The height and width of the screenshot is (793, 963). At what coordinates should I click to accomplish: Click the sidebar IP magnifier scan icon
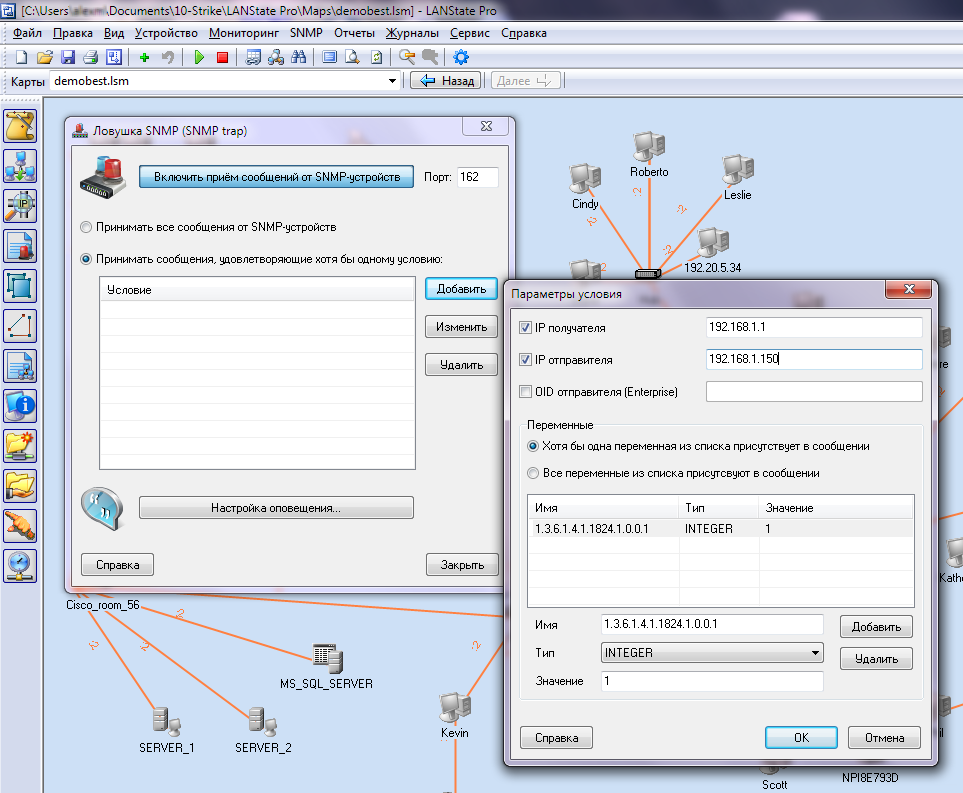pos(20,206)
